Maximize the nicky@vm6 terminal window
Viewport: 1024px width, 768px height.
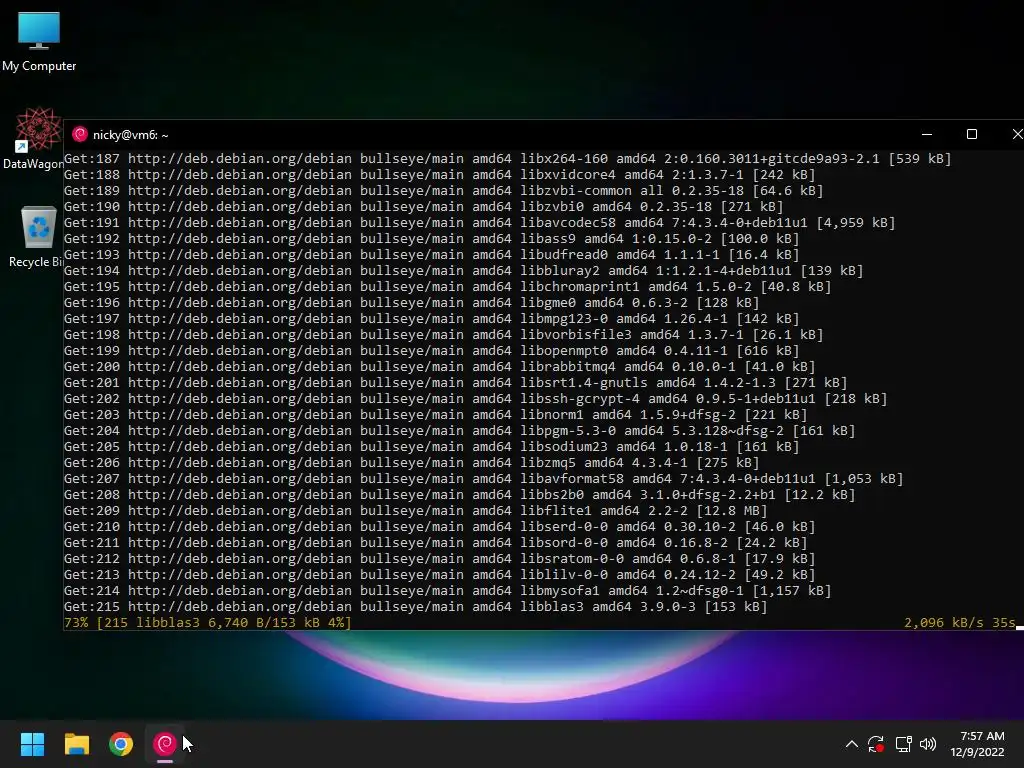[972, 135]
